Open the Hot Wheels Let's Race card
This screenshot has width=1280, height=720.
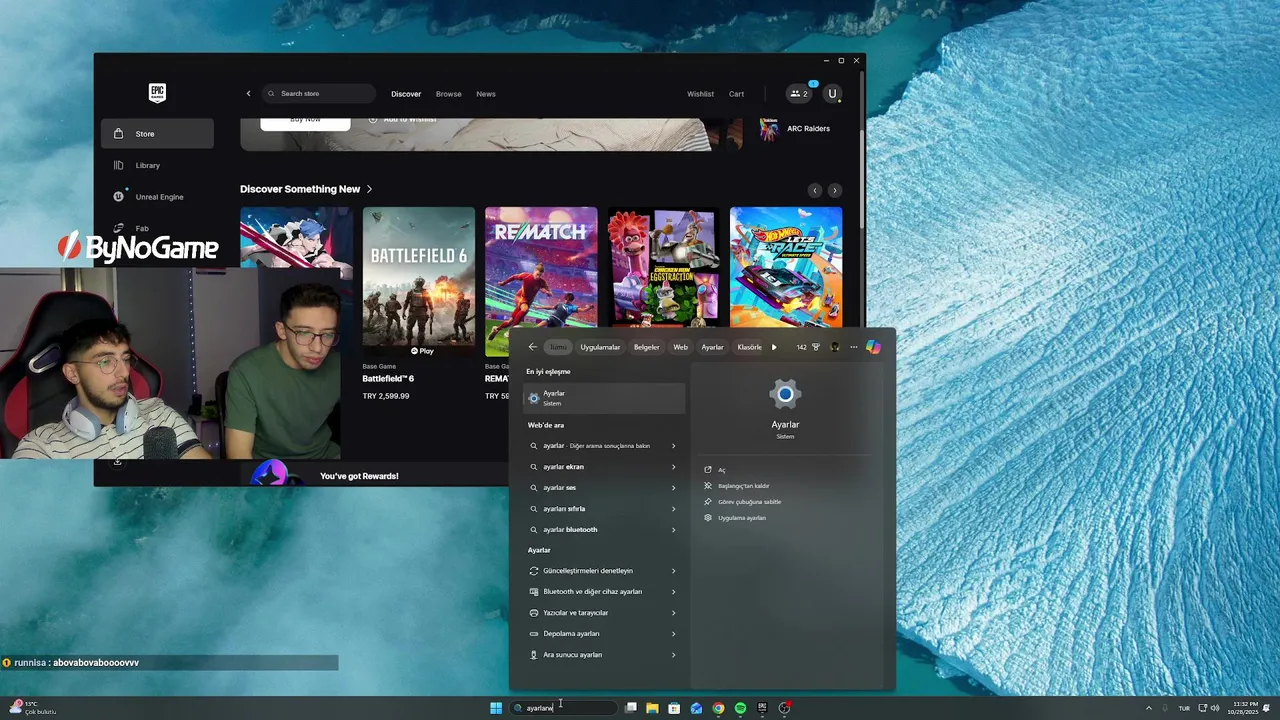click(x=786, y=267)
